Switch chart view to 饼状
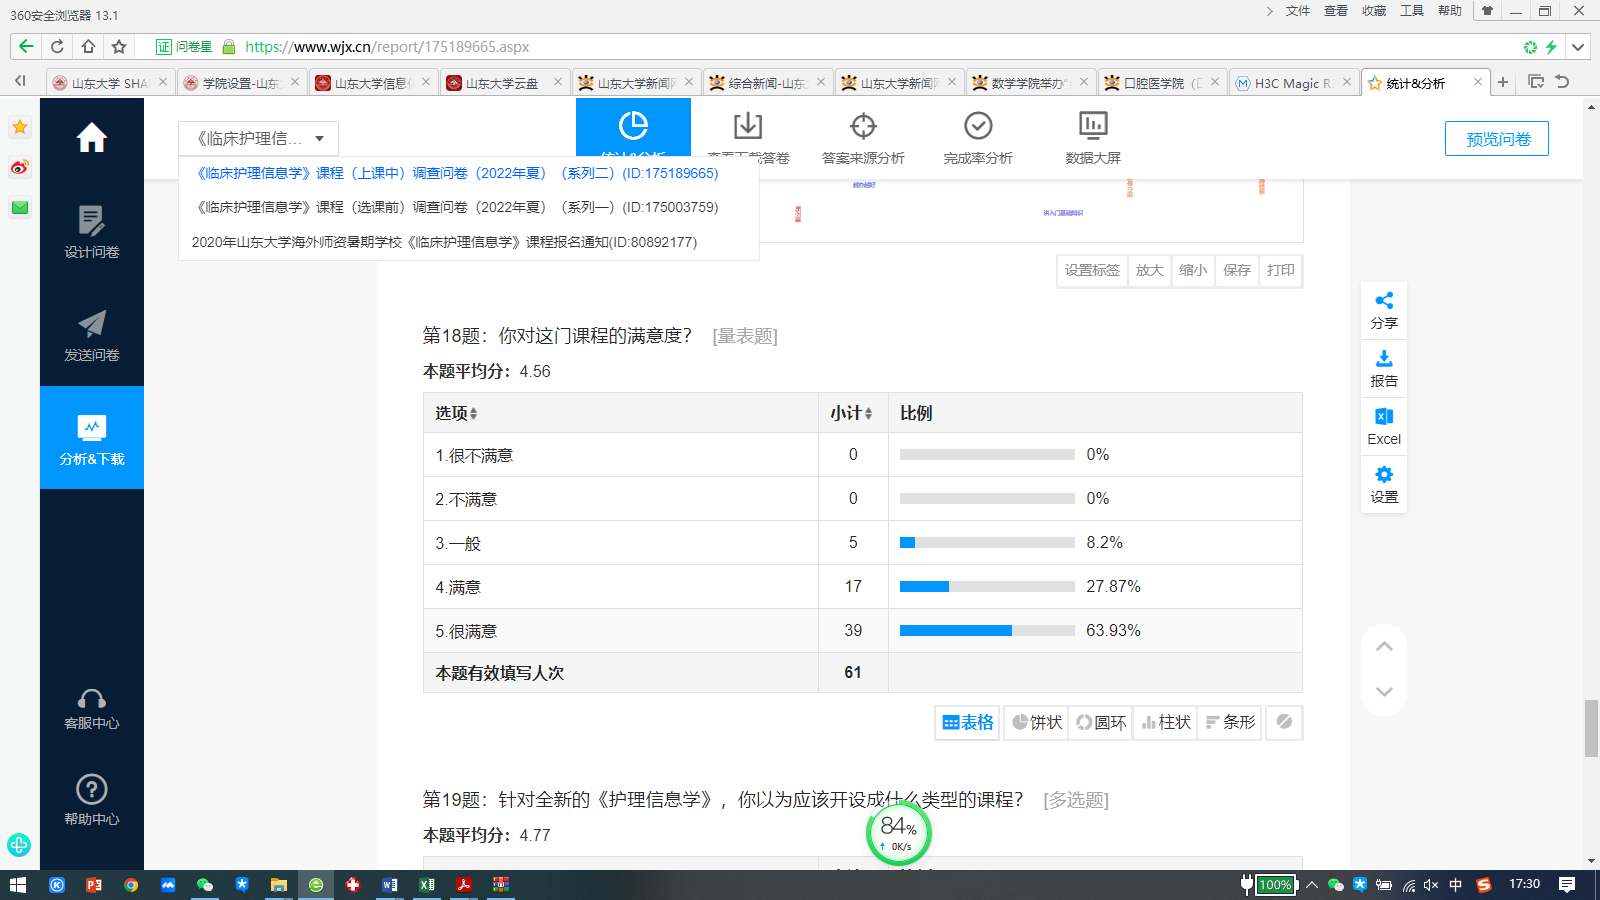This screenshot has height=900, width=1600. [1037, 722]
